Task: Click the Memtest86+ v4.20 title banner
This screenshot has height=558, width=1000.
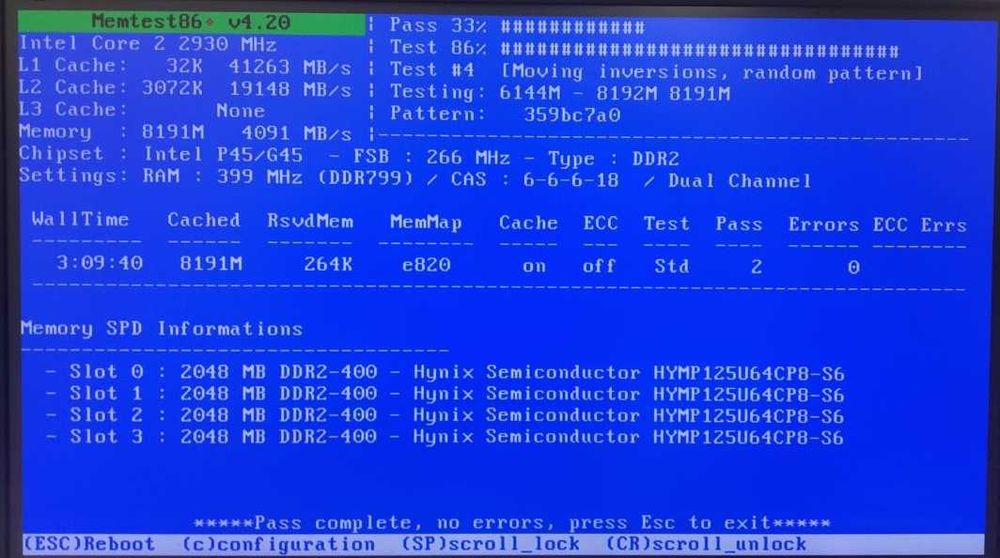Action: coord(191,22)
